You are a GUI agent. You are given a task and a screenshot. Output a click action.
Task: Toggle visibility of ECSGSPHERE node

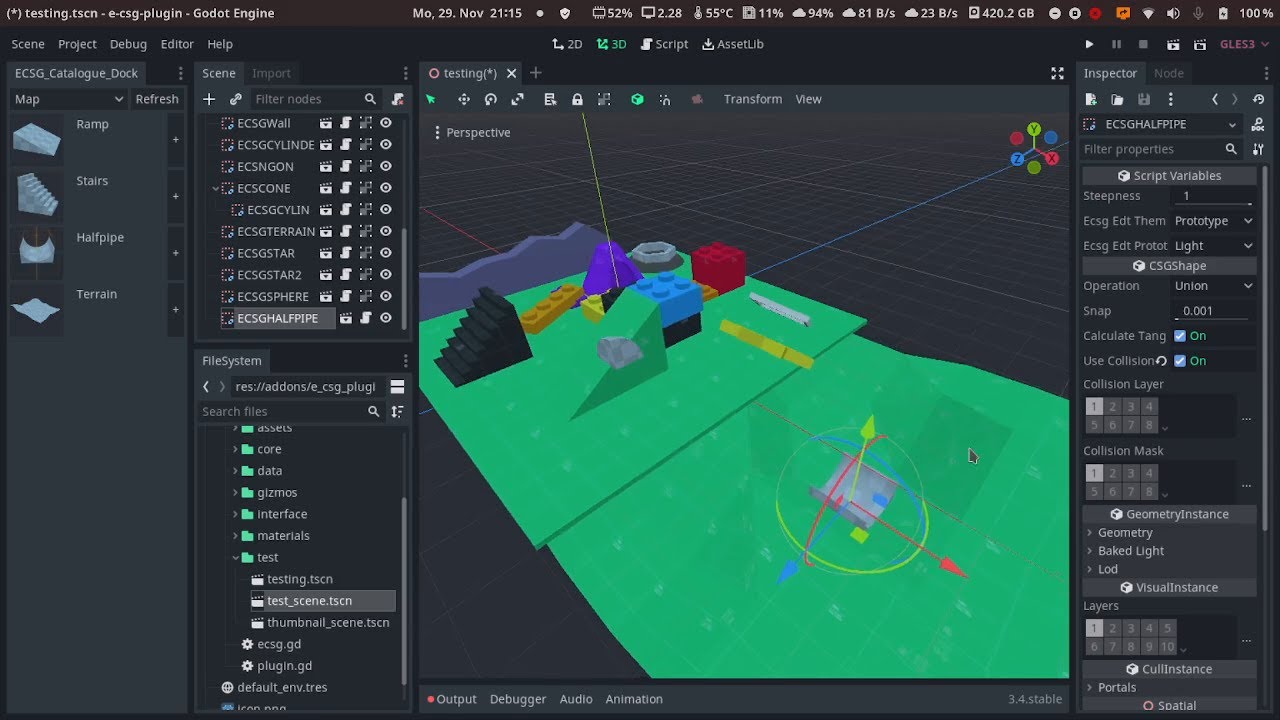[385, 297]
